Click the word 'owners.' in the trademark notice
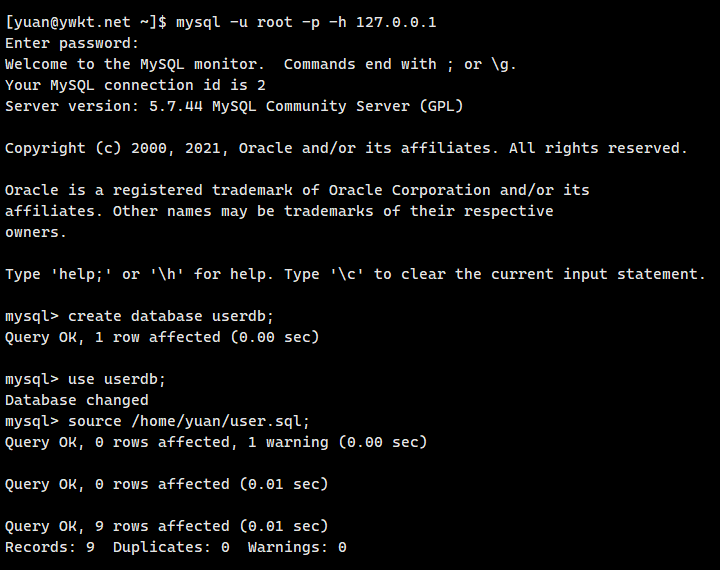720x570 pixels. (x=36, y=232)
